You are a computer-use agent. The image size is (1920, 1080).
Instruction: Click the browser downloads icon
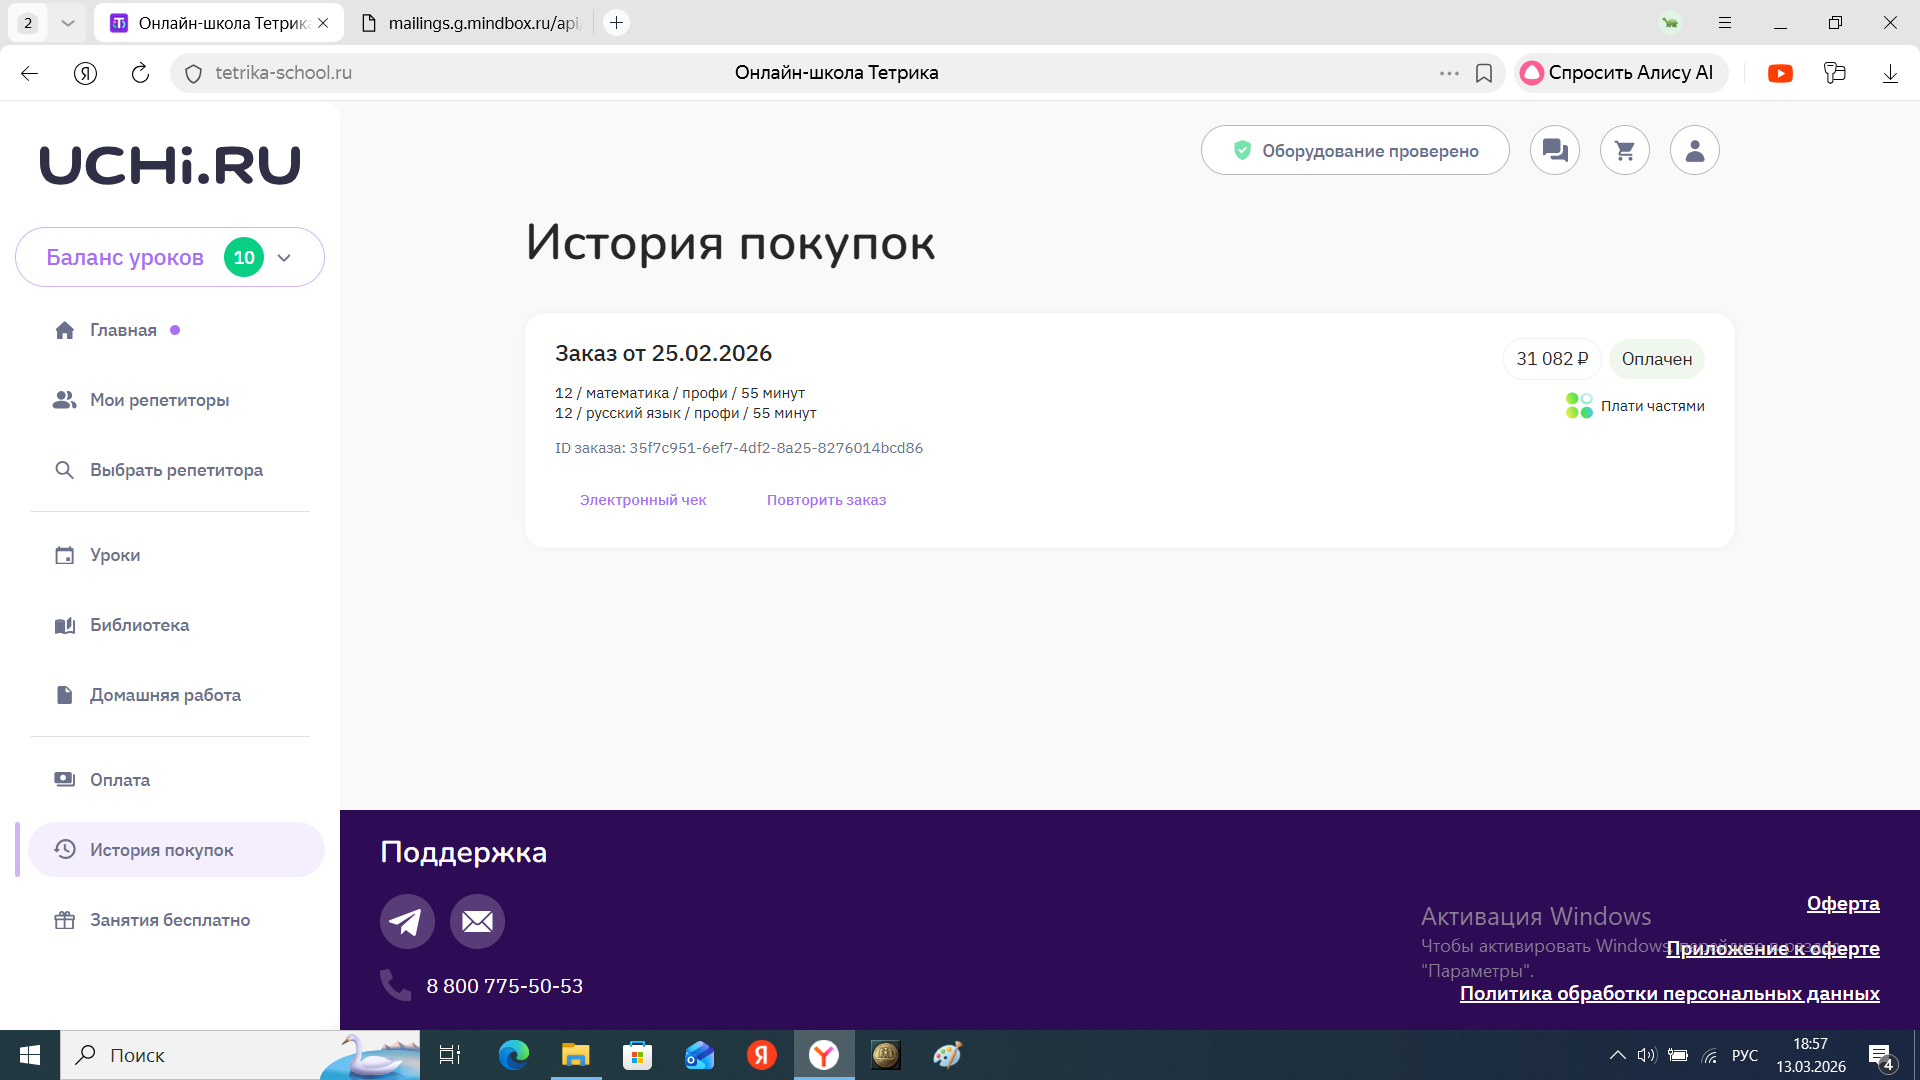click(1889, 73)
